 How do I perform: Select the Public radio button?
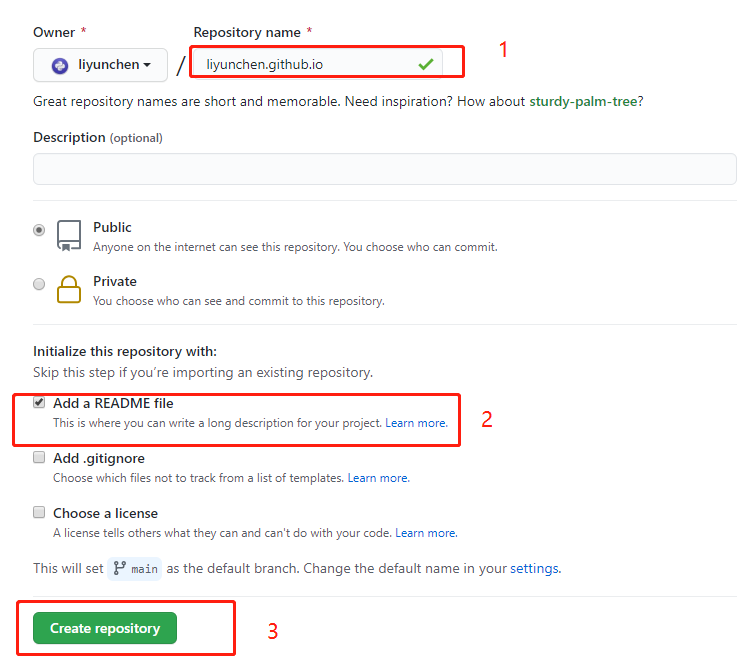(39, 230)
